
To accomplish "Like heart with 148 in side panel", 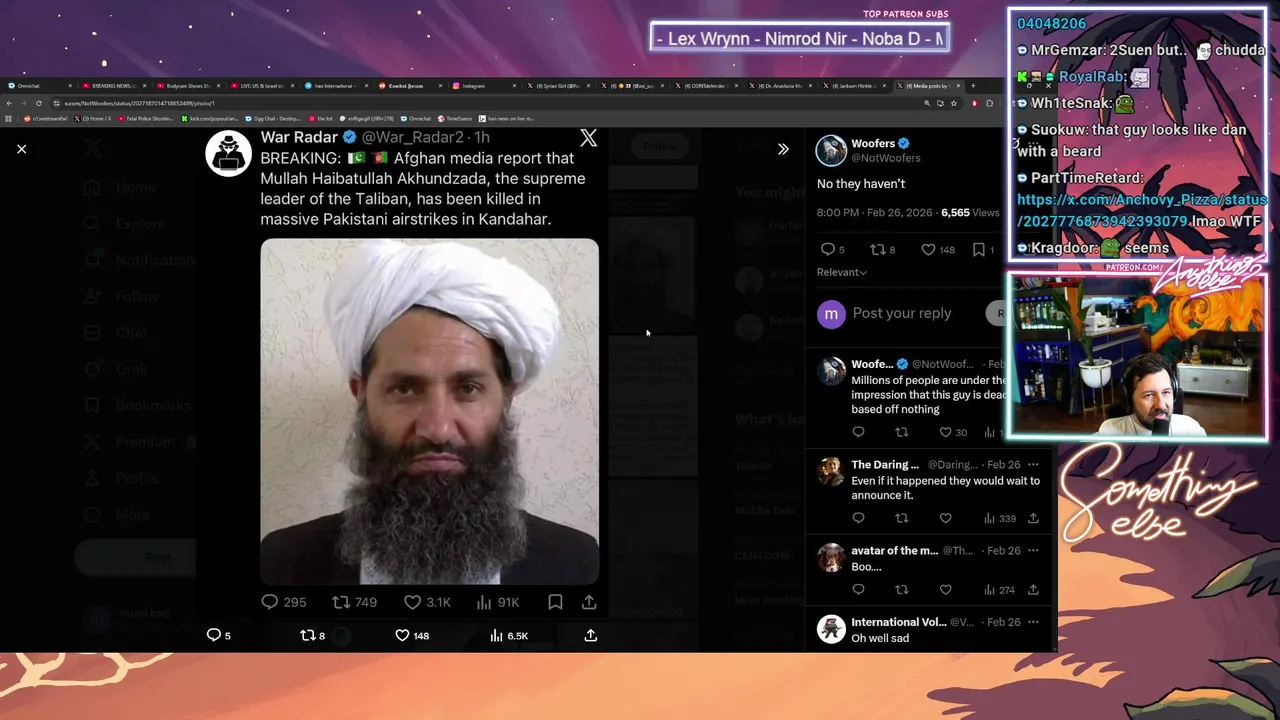I will click(x=928, y=249).
